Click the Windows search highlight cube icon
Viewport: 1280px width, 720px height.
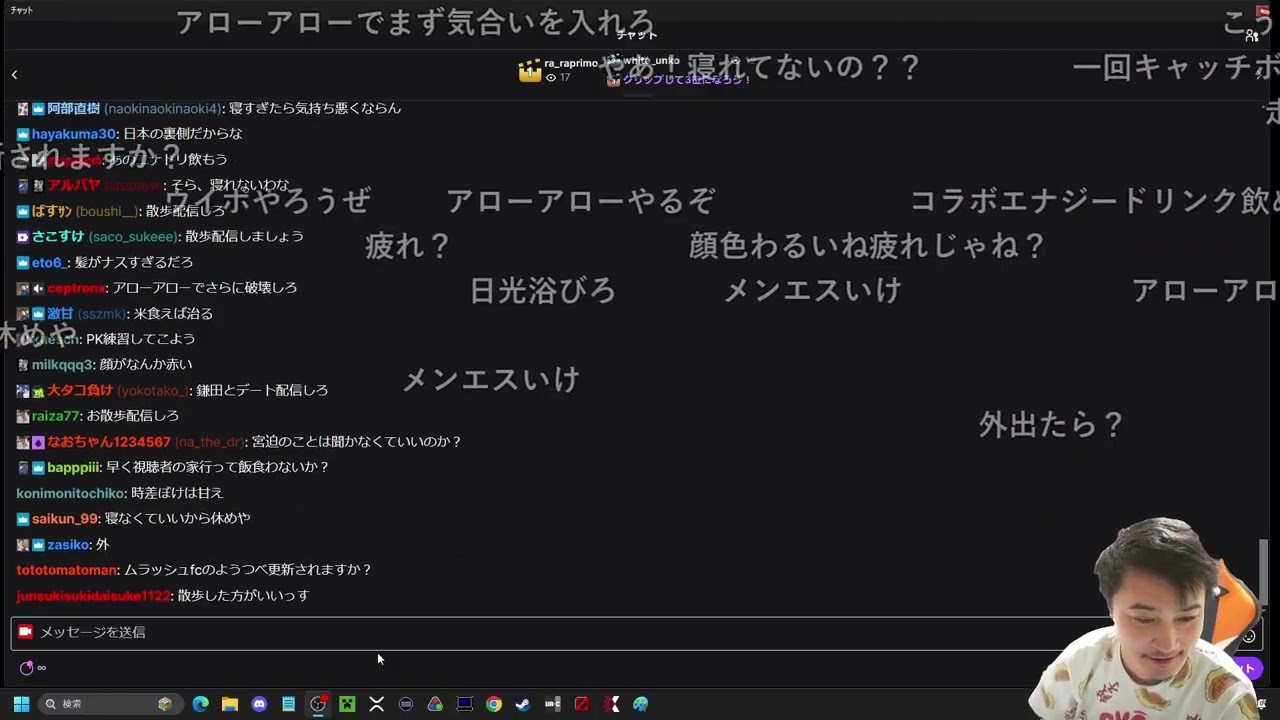point(165,704)
